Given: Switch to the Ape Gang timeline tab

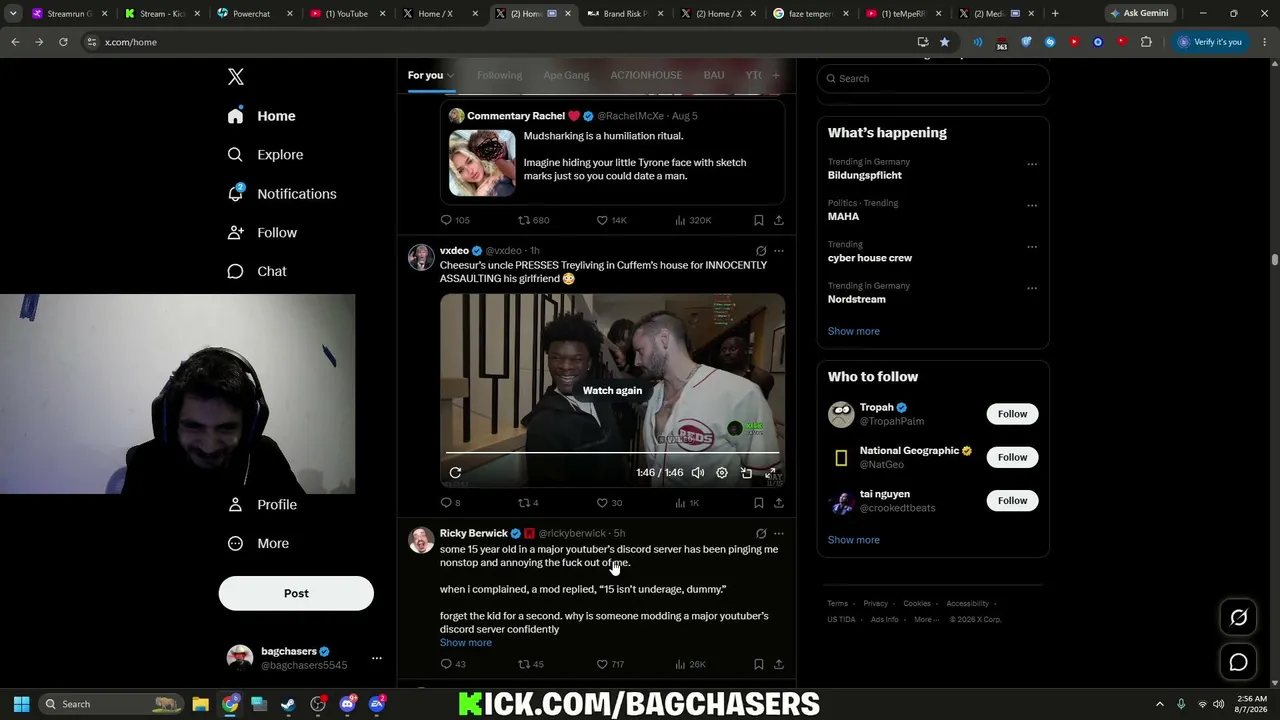Looking at the screenshot, I should 566,76.
